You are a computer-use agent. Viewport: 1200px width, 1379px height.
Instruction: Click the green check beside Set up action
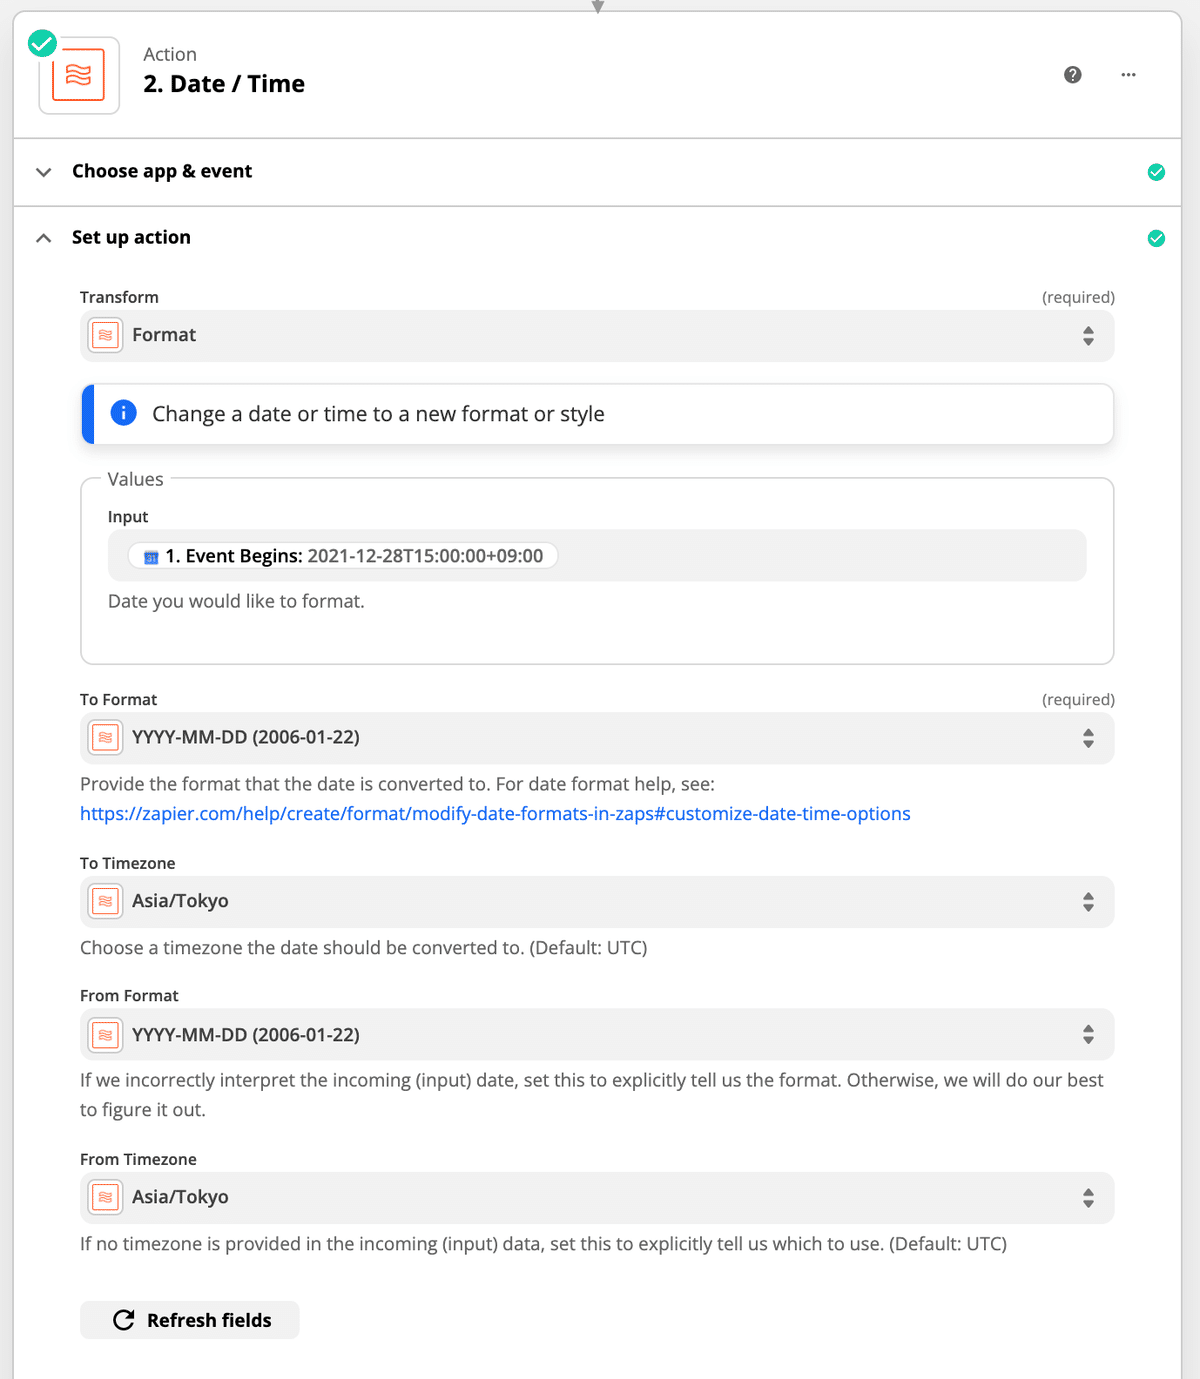1156,238
